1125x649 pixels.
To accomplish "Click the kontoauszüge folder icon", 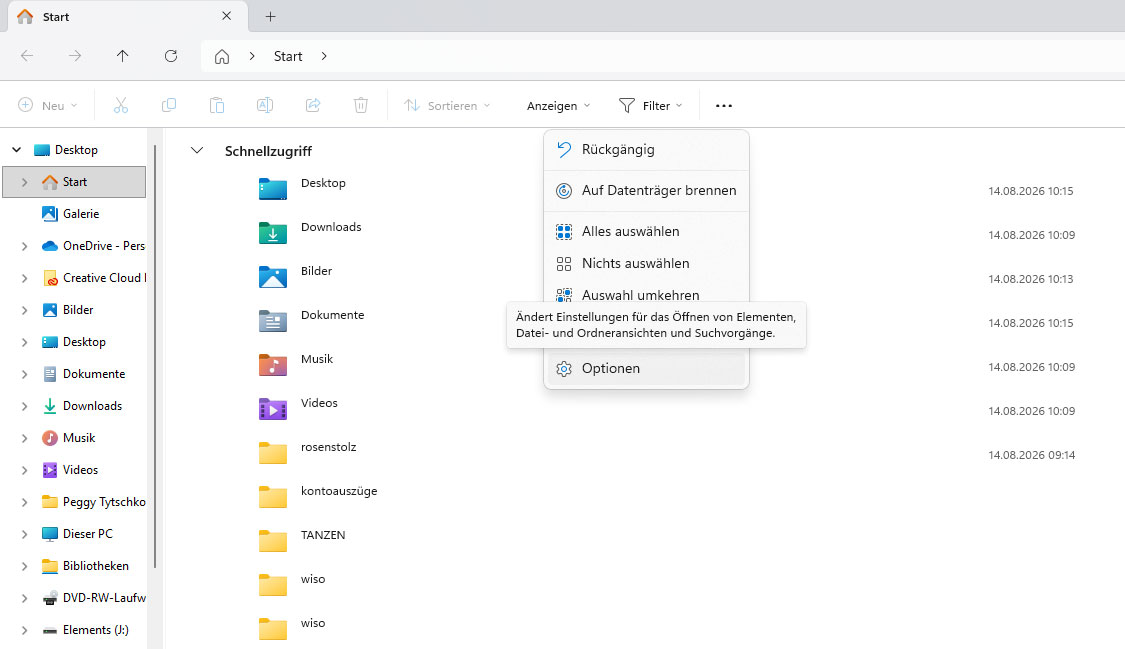I will click(x=273, y=497).
